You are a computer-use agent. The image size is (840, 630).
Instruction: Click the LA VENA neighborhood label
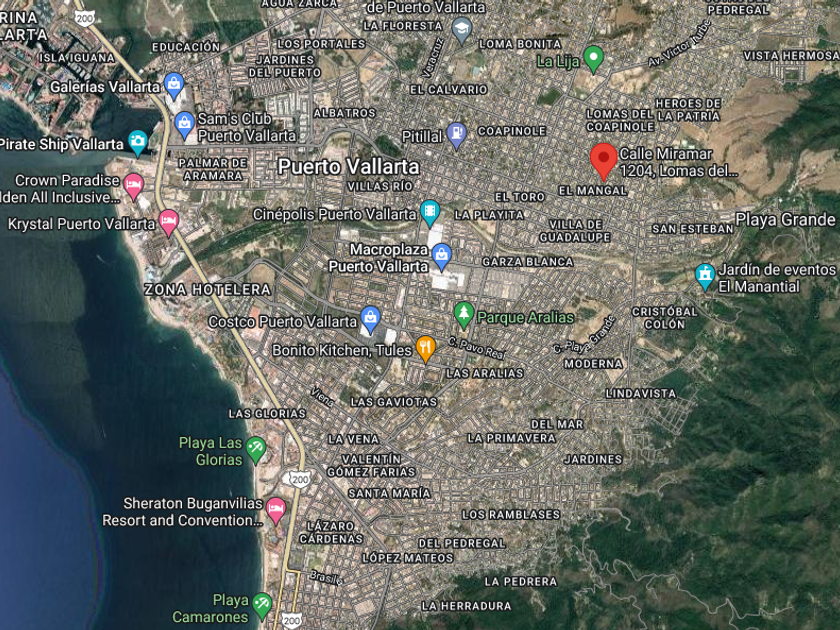tap(354, 439)
